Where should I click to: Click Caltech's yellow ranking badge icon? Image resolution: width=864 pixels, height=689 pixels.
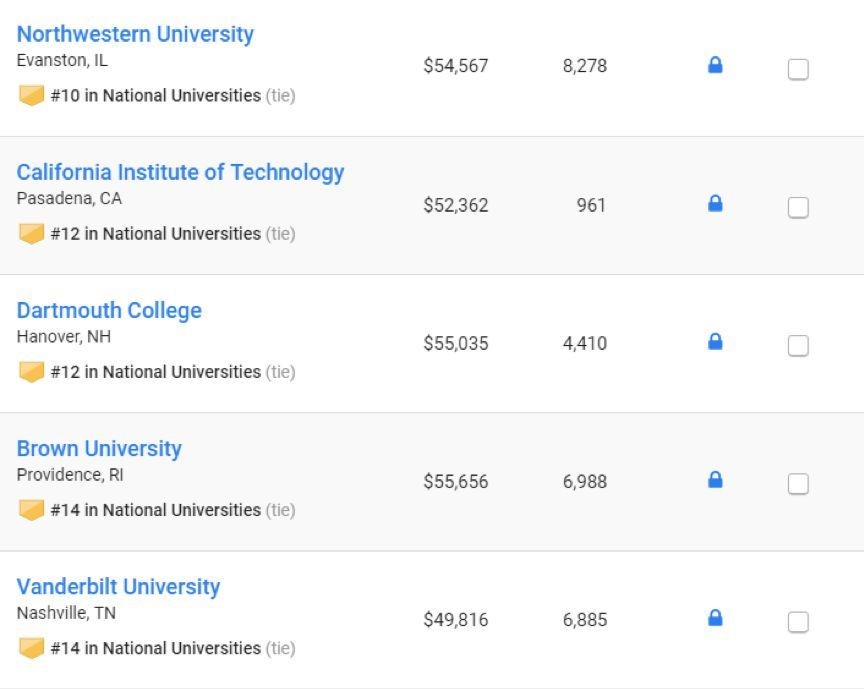click(x=31, y=234)
